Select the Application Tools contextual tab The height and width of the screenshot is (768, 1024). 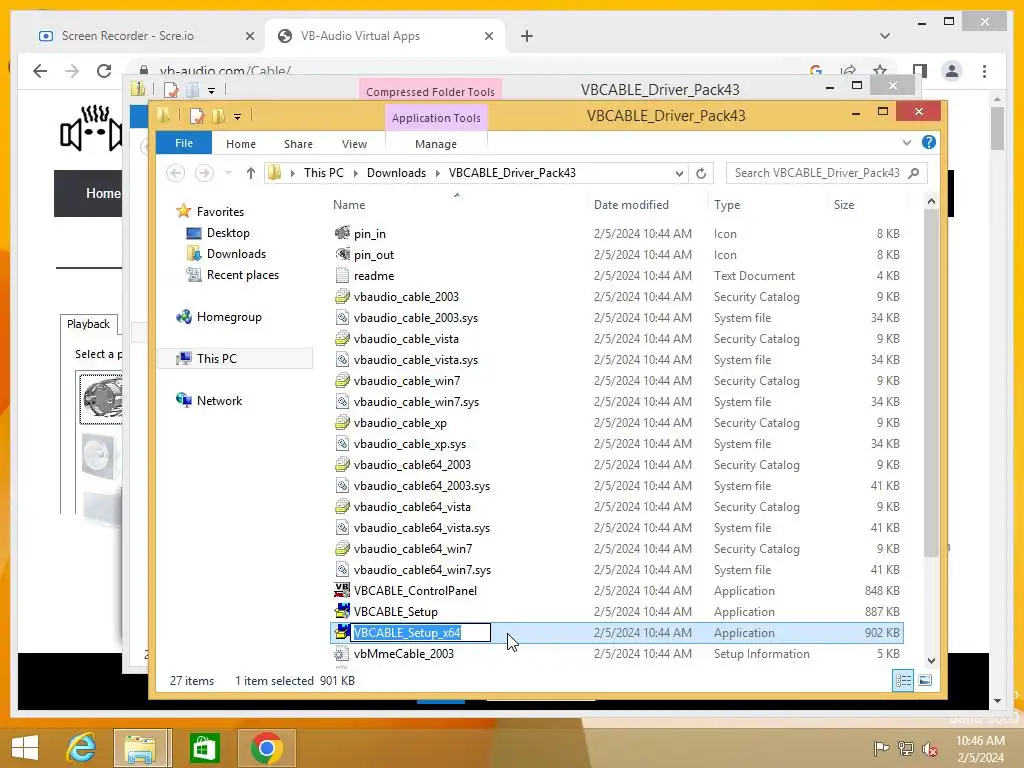[x=436, y=118]
